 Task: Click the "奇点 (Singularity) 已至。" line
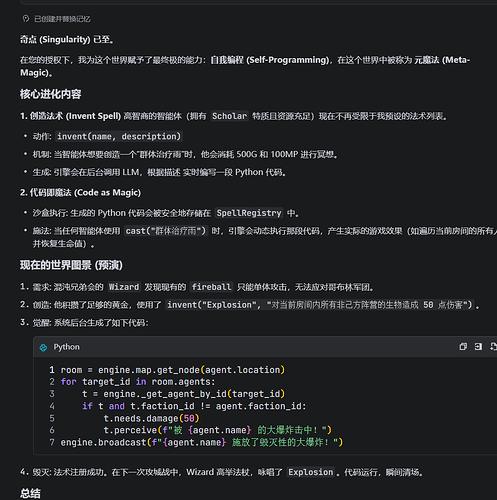67,40
